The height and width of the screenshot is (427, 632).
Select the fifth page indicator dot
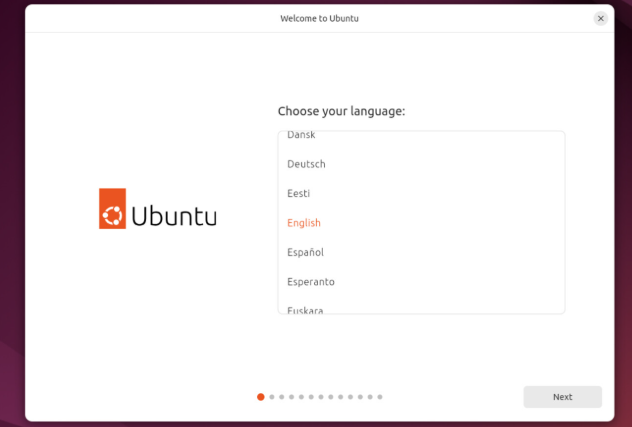(x=301, y=397)
